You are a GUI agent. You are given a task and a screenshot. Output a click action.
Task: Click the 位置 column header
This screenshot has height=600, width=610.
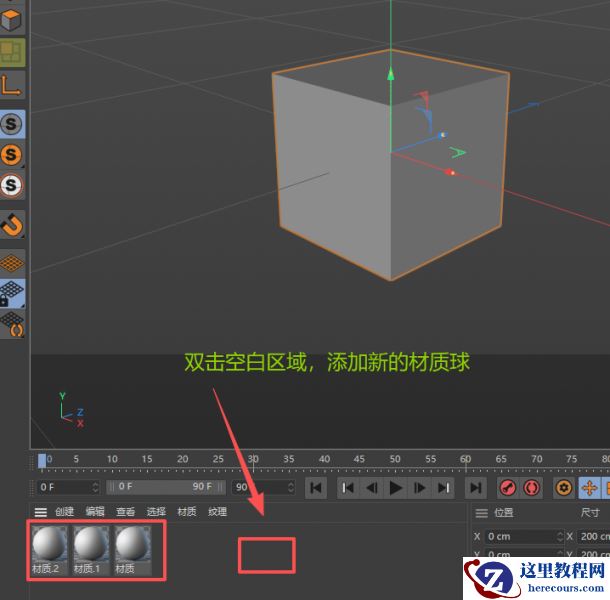[x=504, y=513]
